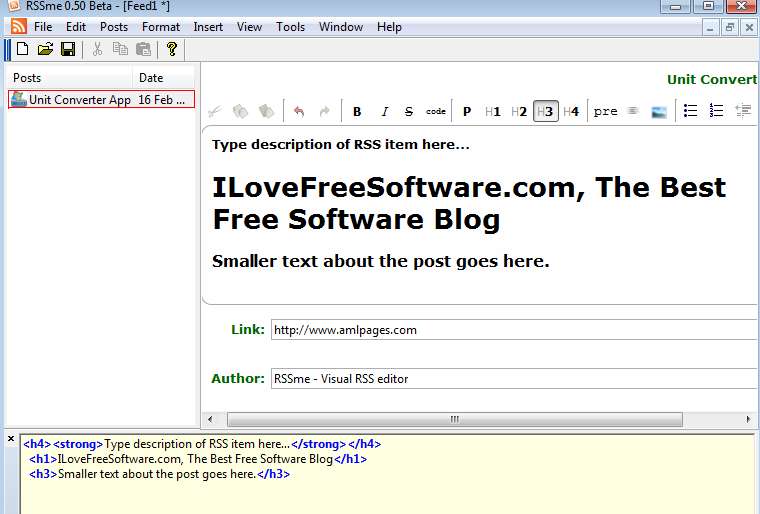Insert an image with picture icon
Screen dimensions: 760x514
[659, 112]
